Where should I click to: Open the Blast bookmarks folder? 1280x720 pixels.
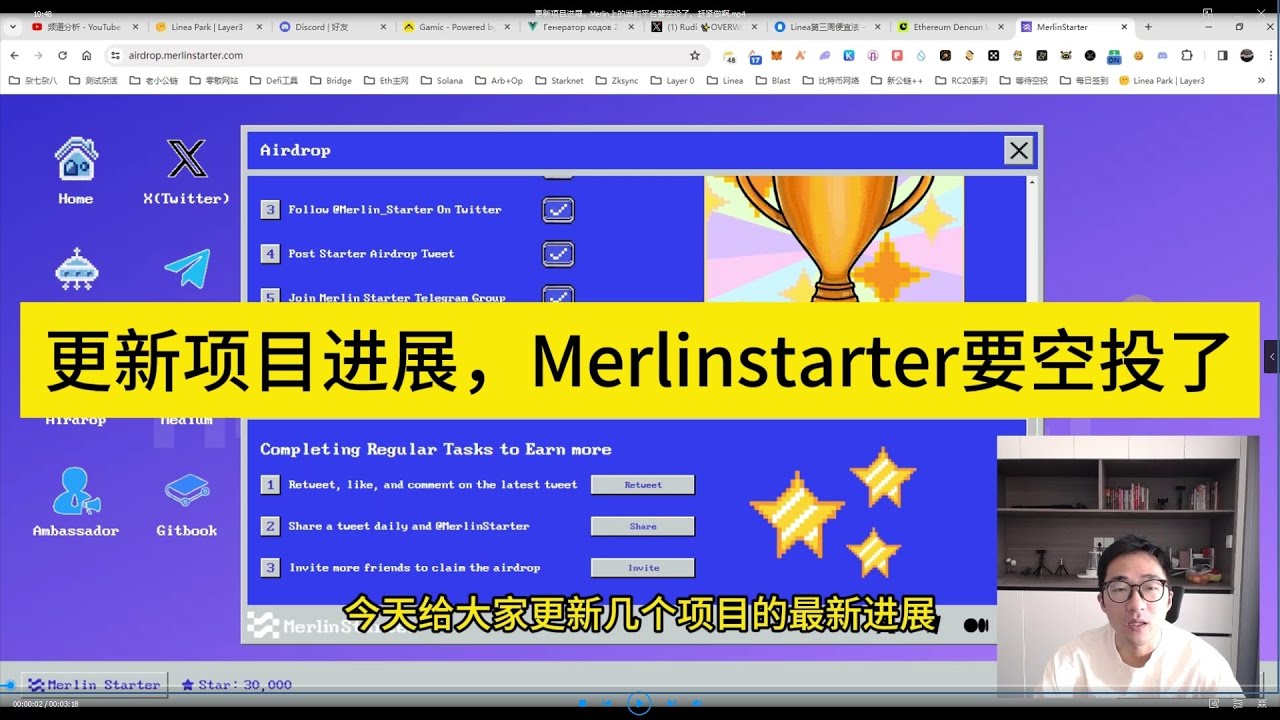(773, 80)
